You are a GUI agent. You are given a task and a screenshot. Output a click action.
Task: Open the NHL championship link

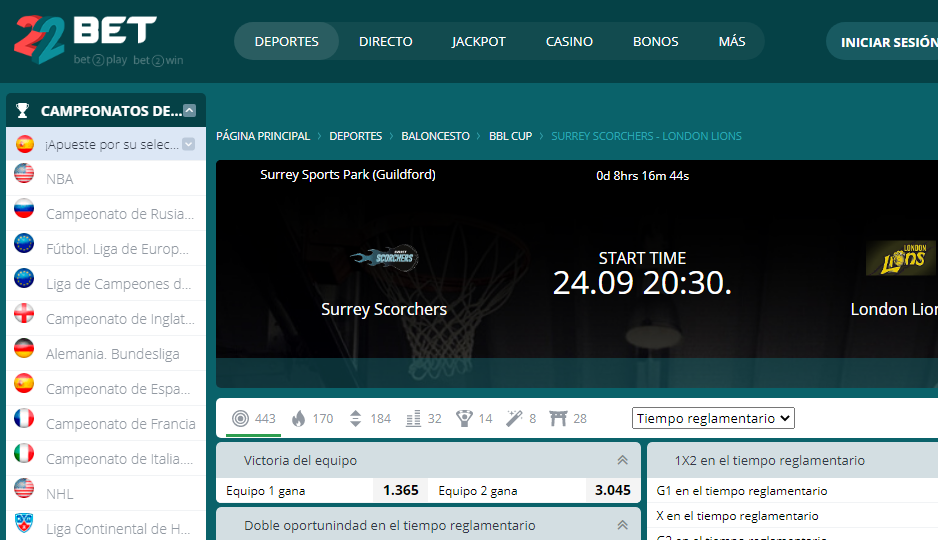(x=60, y=494)
